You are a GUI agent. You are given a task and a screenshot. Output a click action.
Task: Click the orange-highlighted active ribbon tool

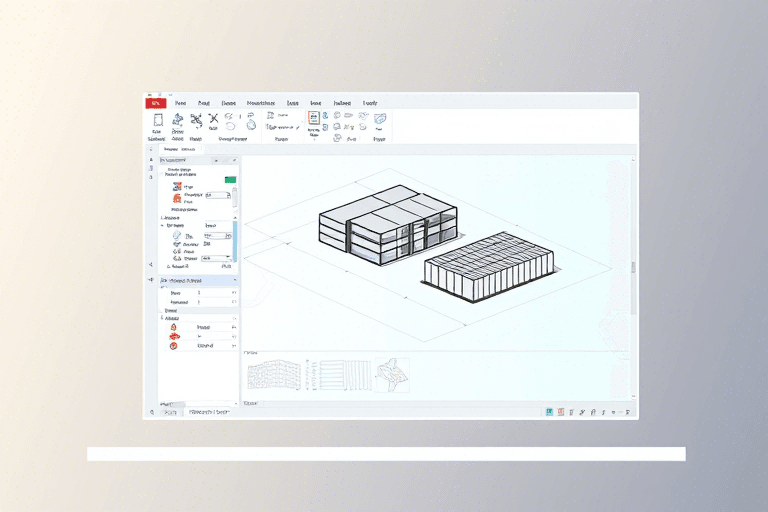(x=313, y=118)
